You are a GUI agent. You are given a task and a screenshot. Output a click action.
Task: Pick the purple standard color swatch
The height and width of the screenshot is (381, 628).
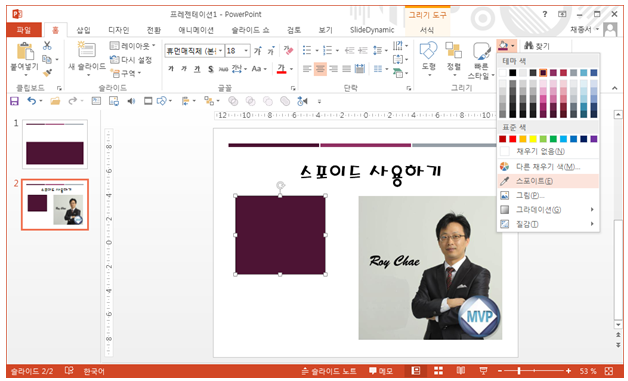coord(594,139)
